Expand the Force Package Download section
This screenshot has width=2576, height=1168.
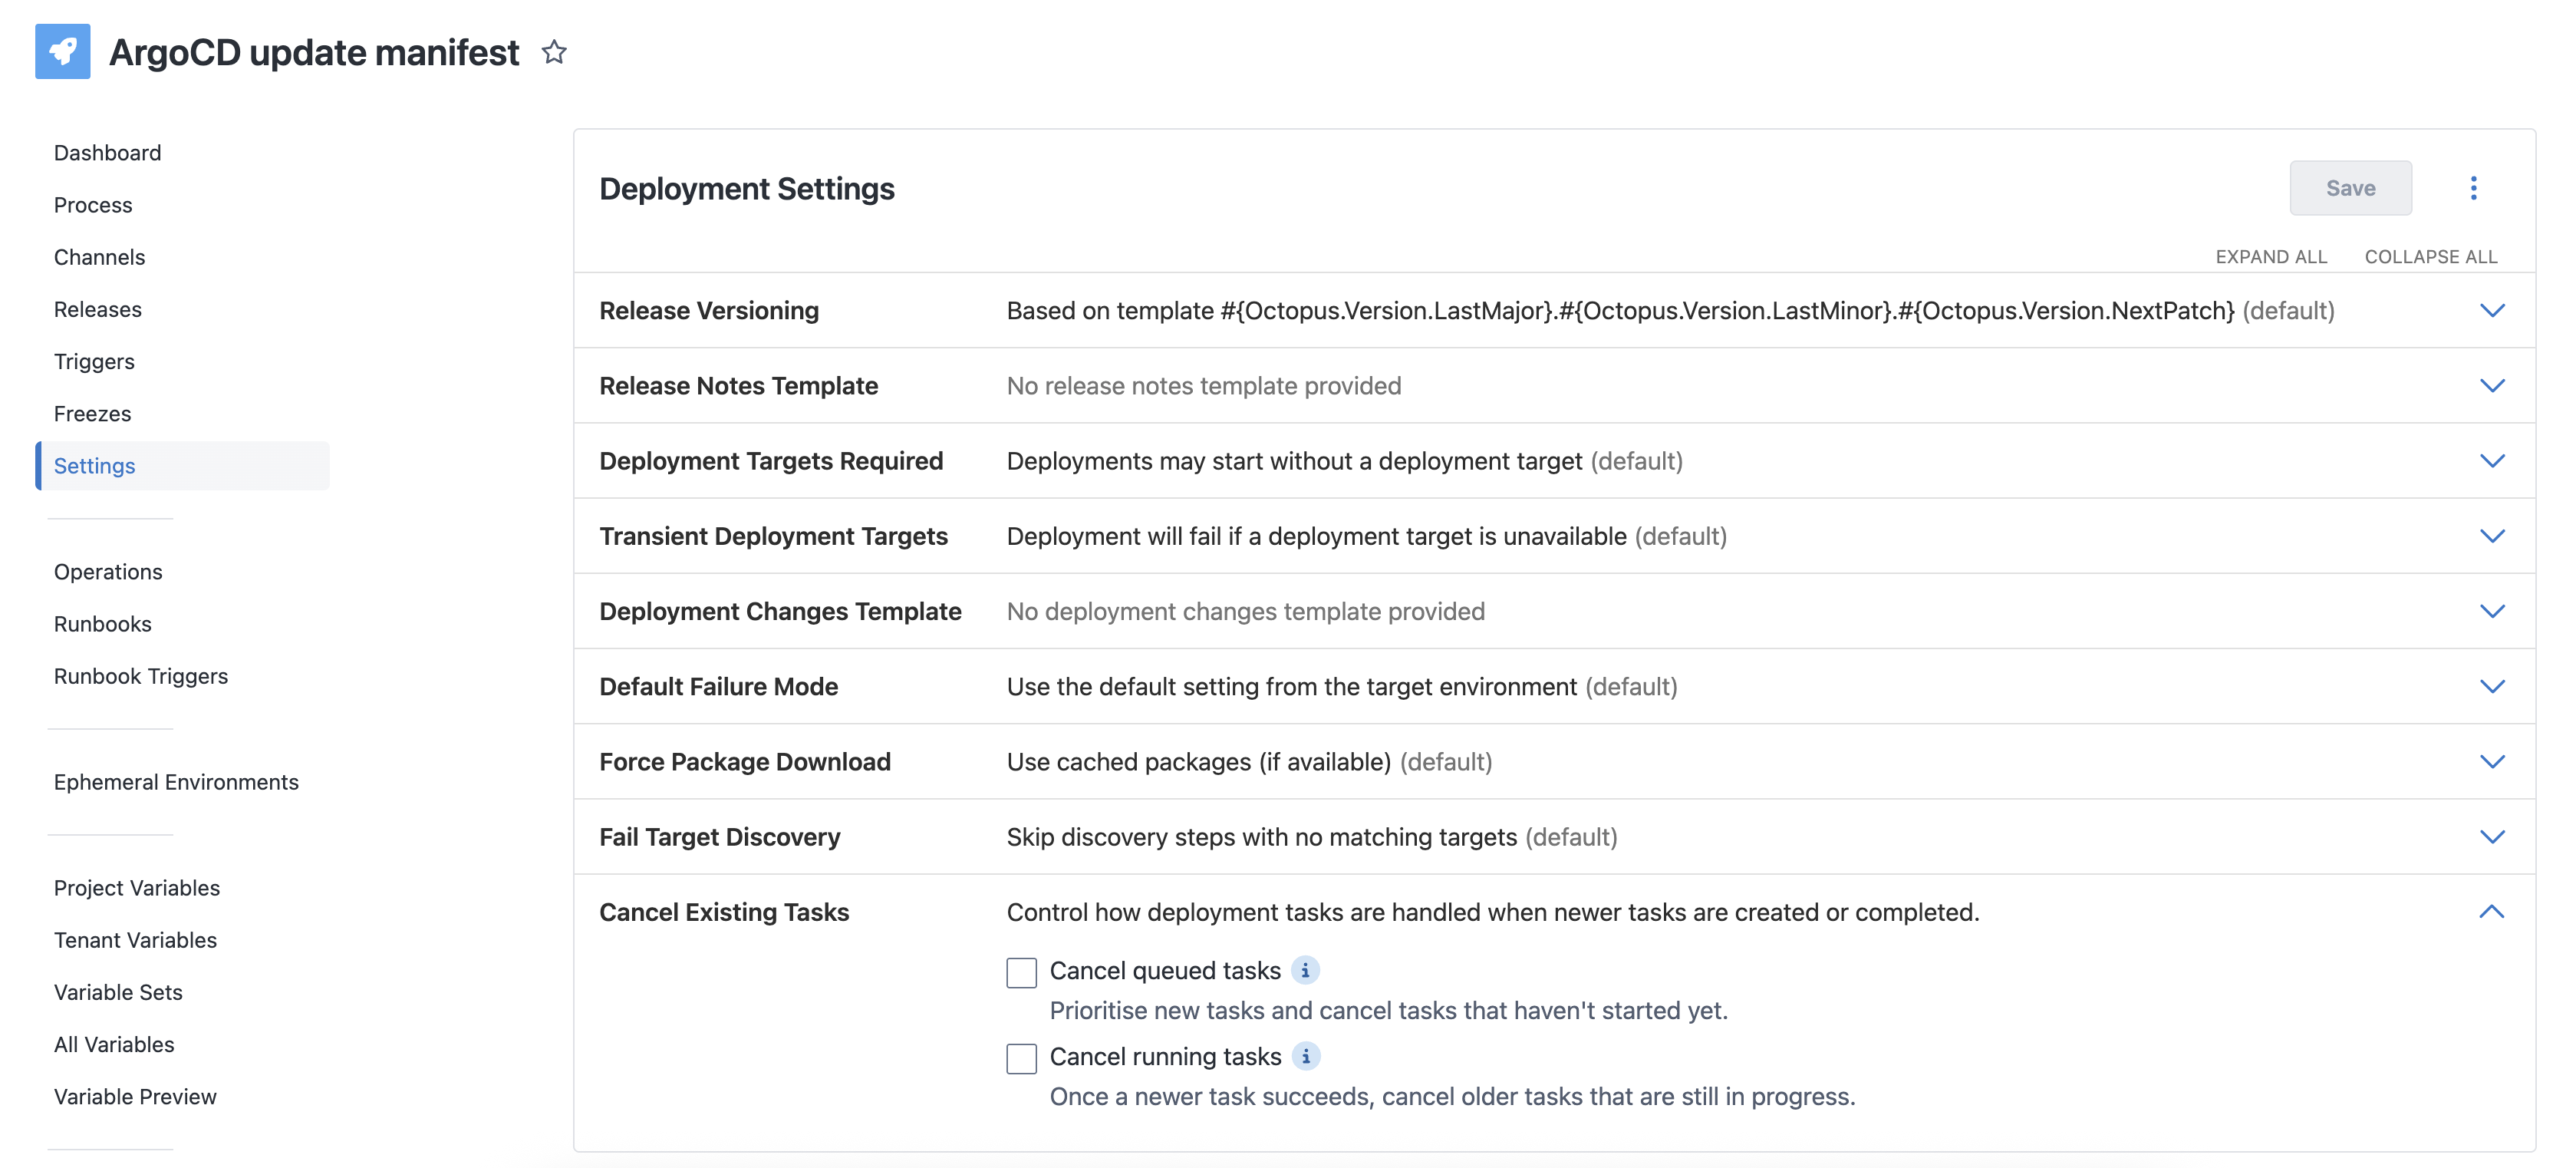(2492, 761)
